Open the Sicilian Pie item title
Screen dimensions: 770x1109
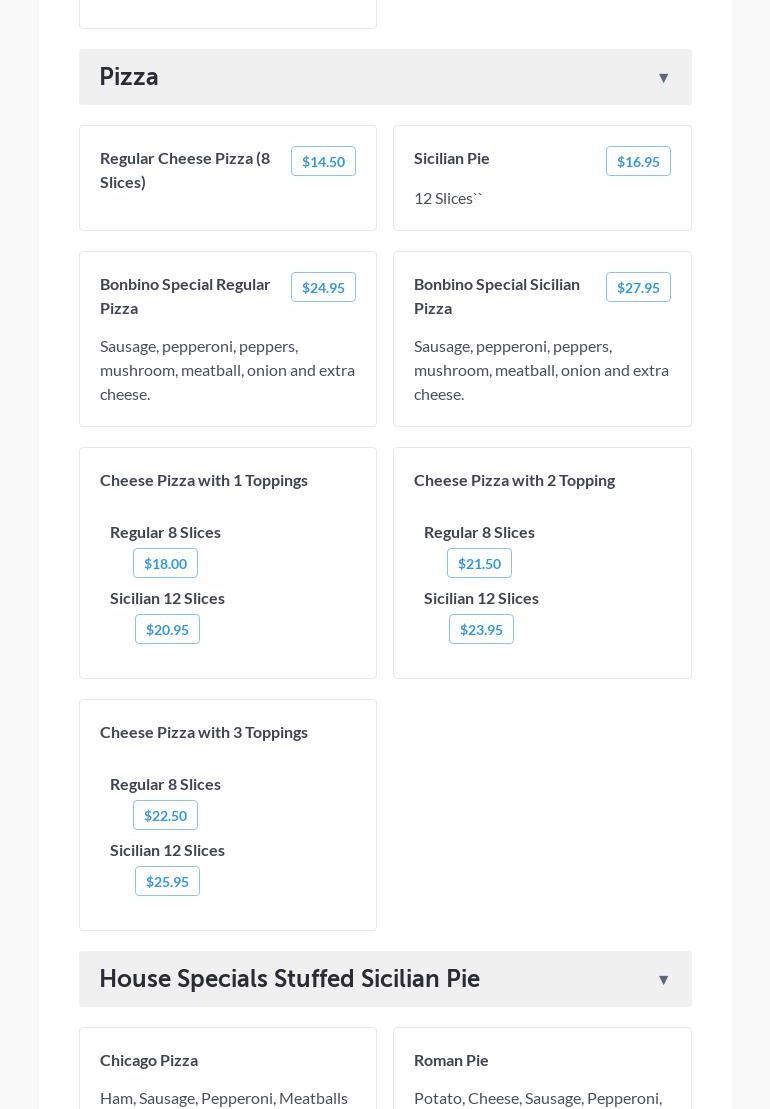coord(452,158)
